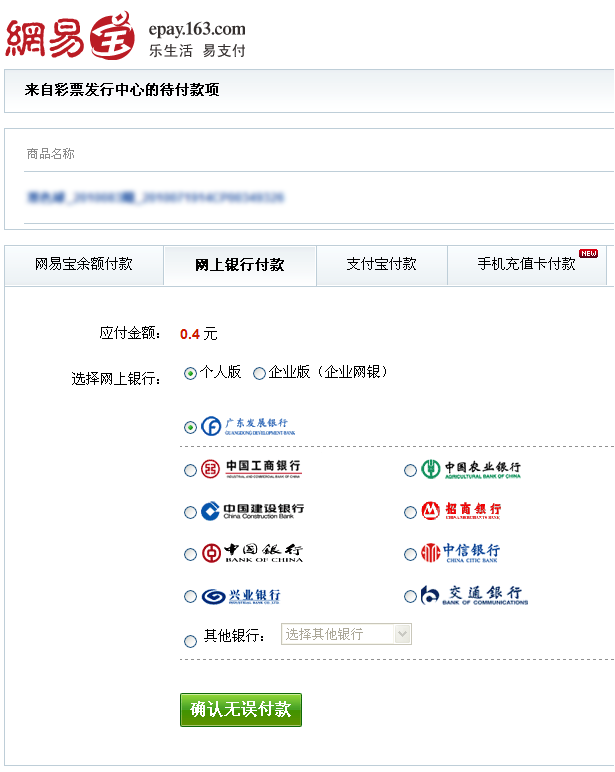615x772 pixels.
Task: Open the 手机充值卡付款 tab
Action: 526,265
